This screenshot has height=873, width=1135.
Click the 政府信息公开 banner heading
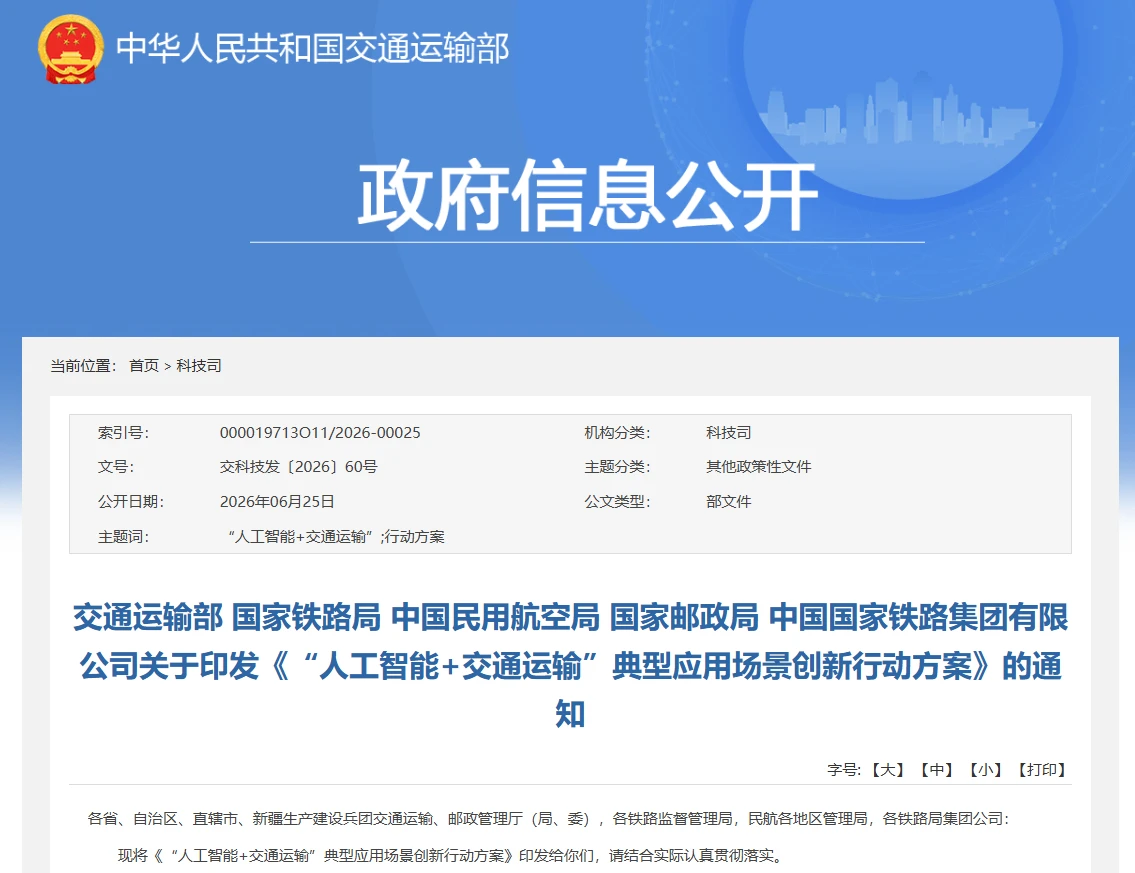click(588, 195)
